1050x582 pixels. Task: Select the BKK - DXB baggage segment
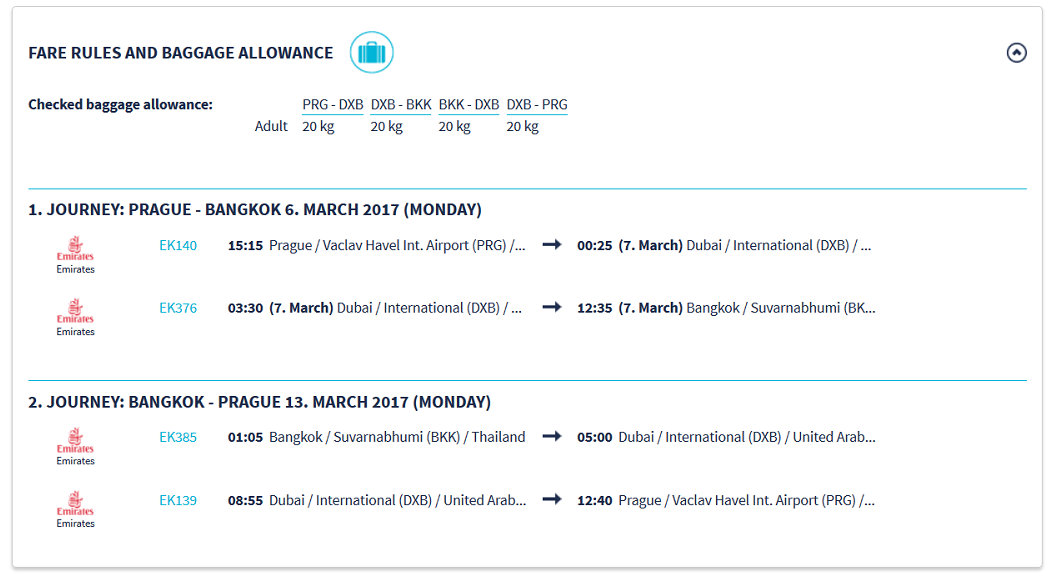(468, 105)
